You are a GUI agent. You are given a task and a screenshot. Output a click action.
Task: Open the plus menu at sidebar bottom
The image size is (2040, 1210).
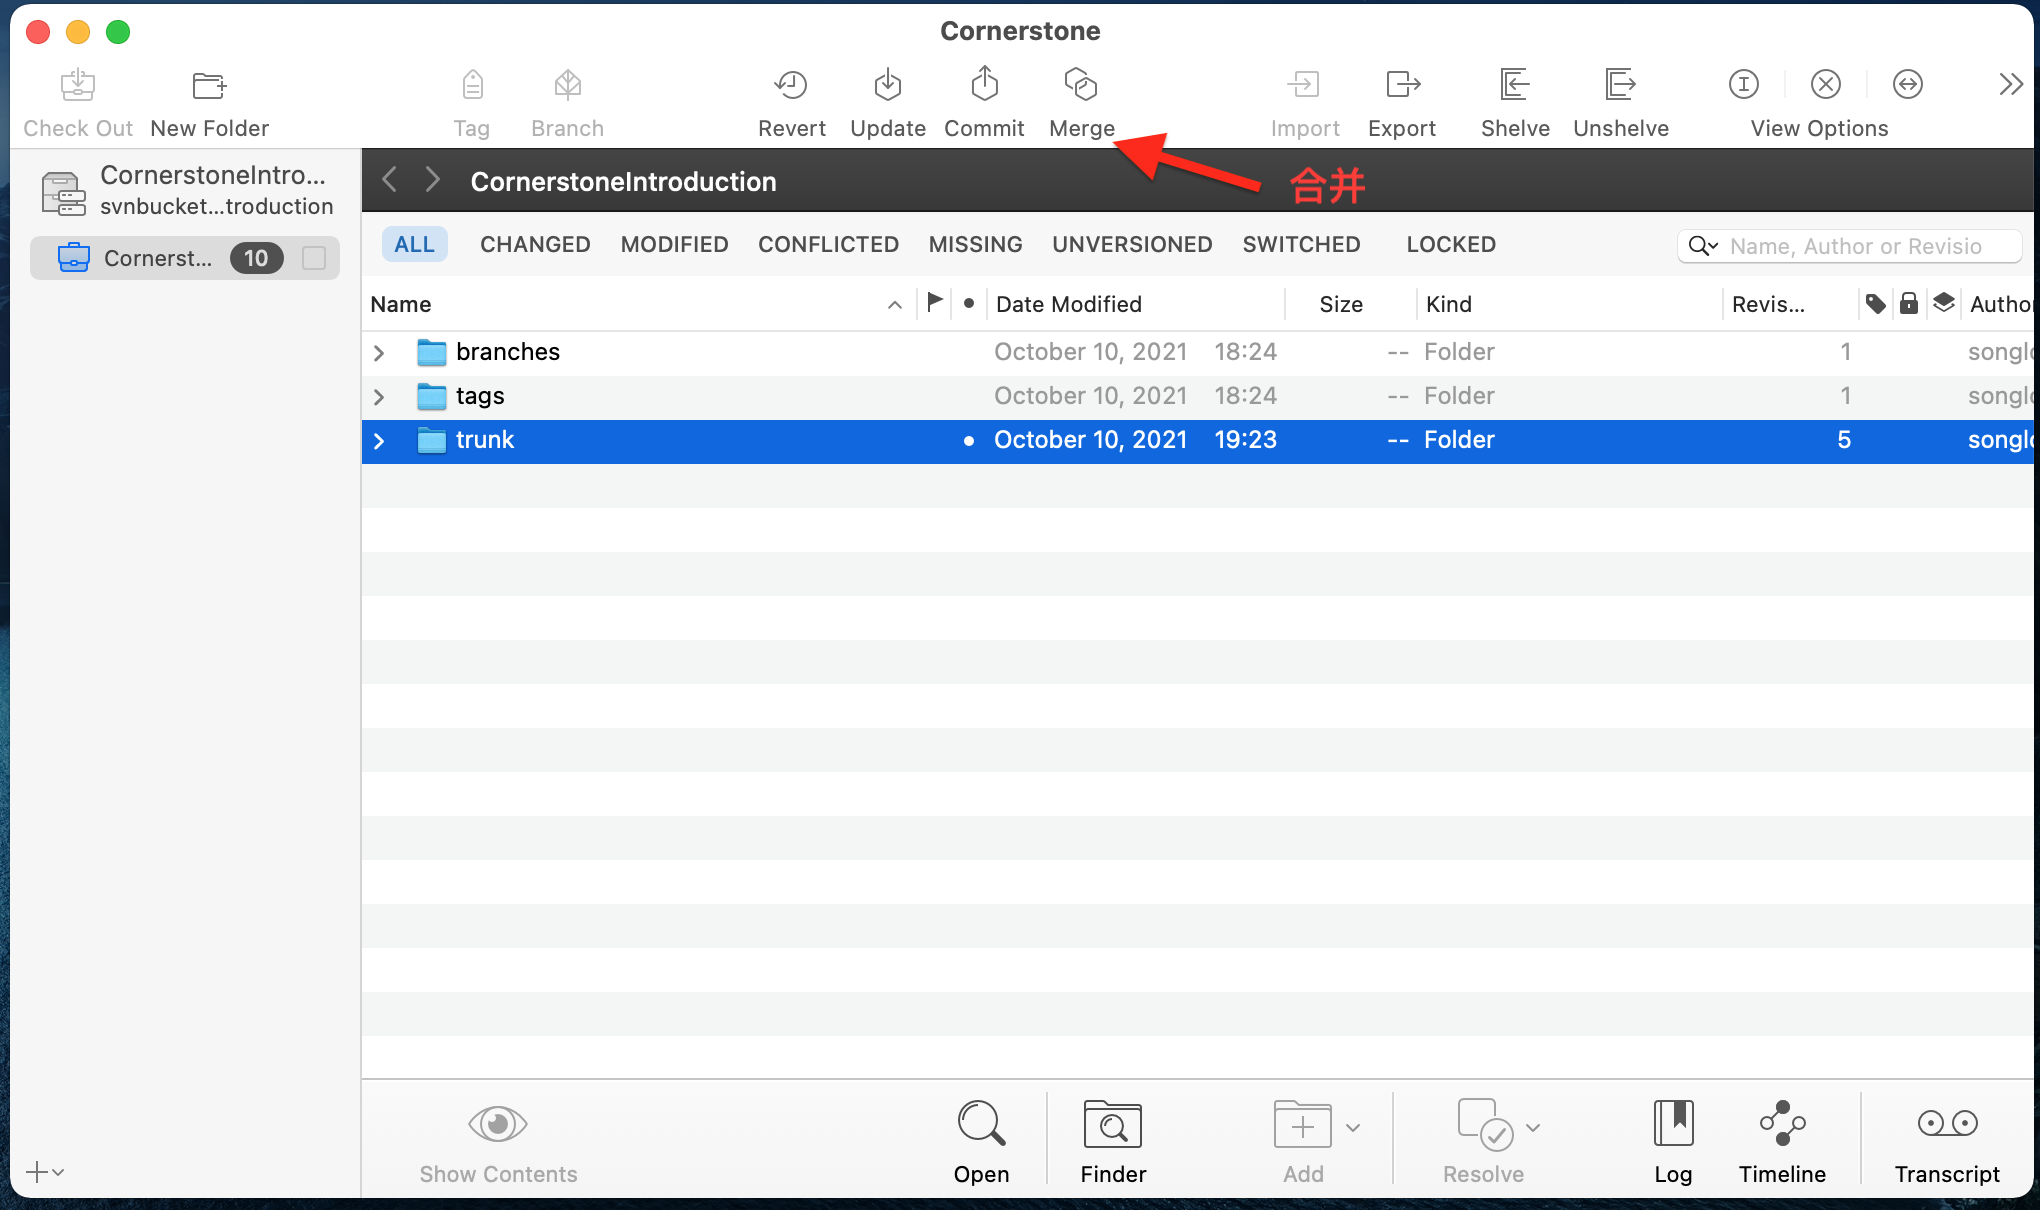point(45,1172)
